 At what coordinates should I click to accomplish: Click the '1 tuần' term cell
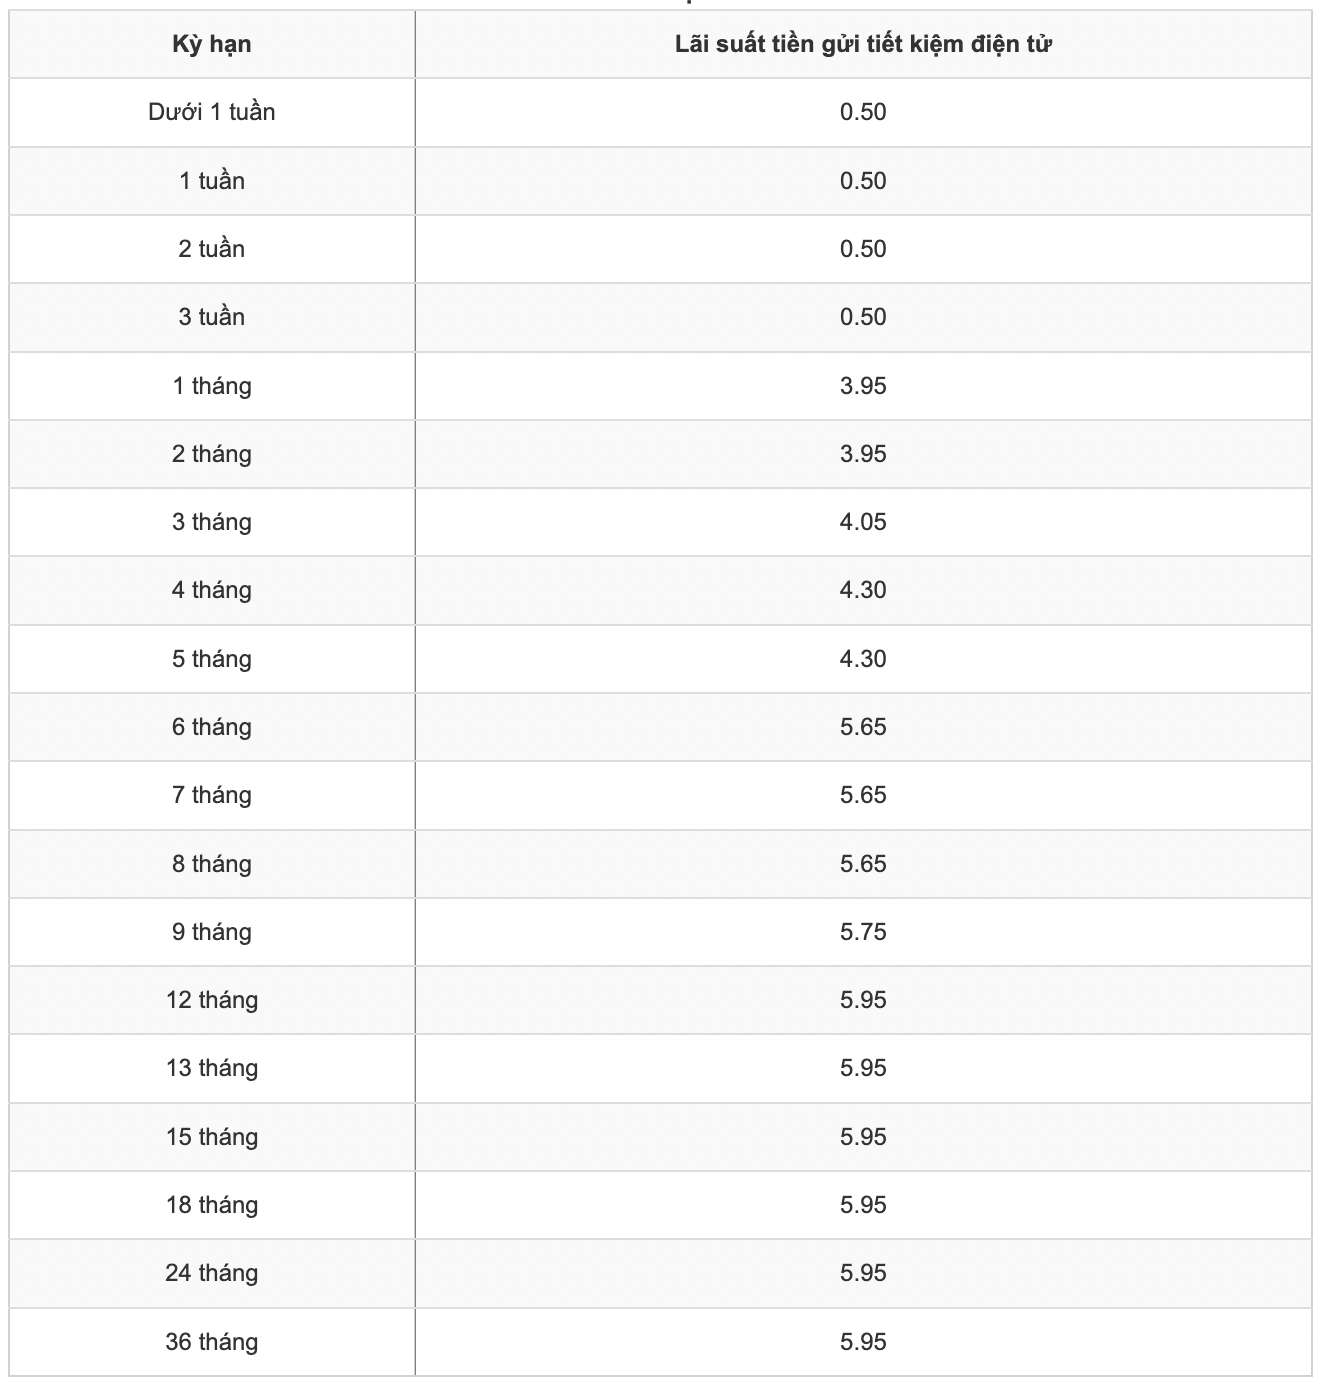click(x=212, y=181)
